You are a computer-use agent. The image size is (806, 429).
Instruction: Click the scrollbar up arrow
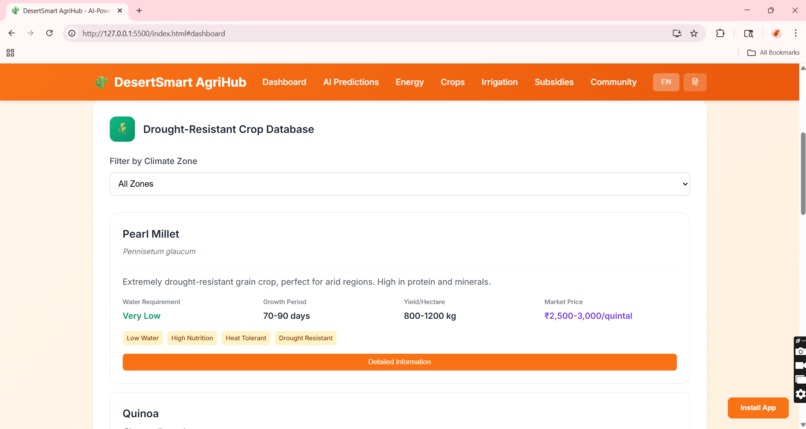(x=803, y=68)
